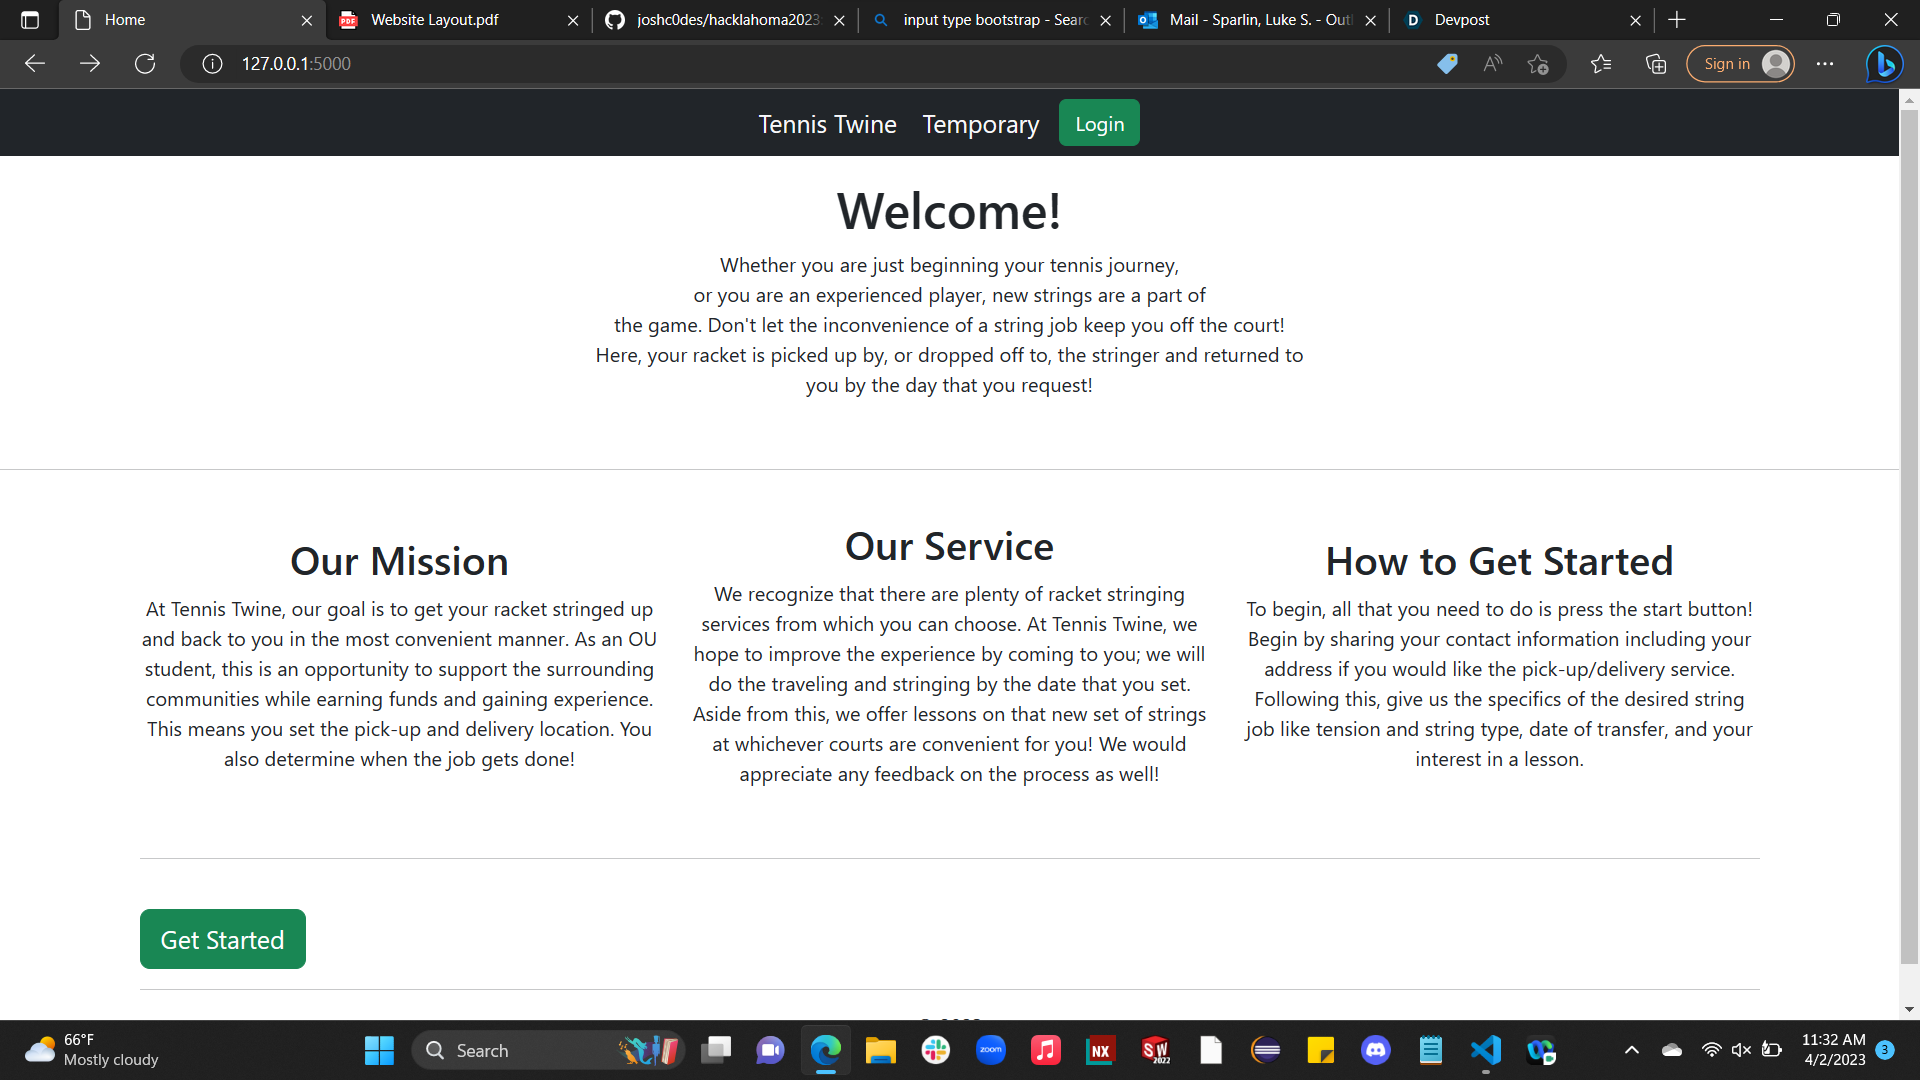
Task: Click the shopping price tag icon
Action: [1447, 64]
